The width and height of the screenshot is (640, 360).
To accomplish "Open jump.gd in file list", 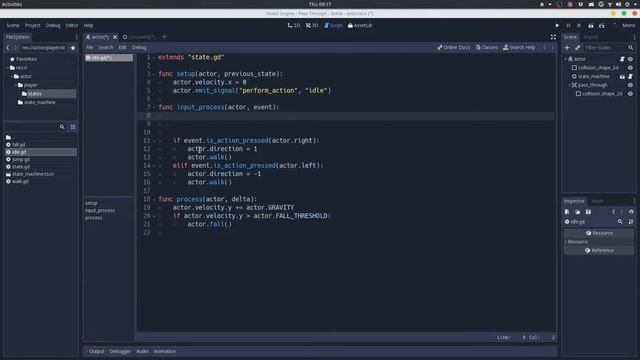I will (x=20, y=159).
